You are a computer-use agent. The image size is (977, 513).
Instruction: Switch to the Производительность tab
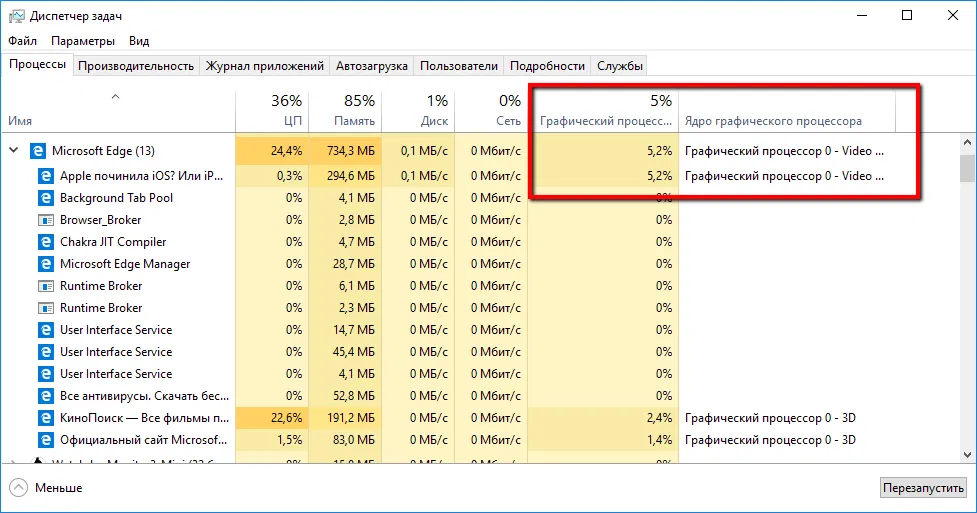tap(136, 66)
